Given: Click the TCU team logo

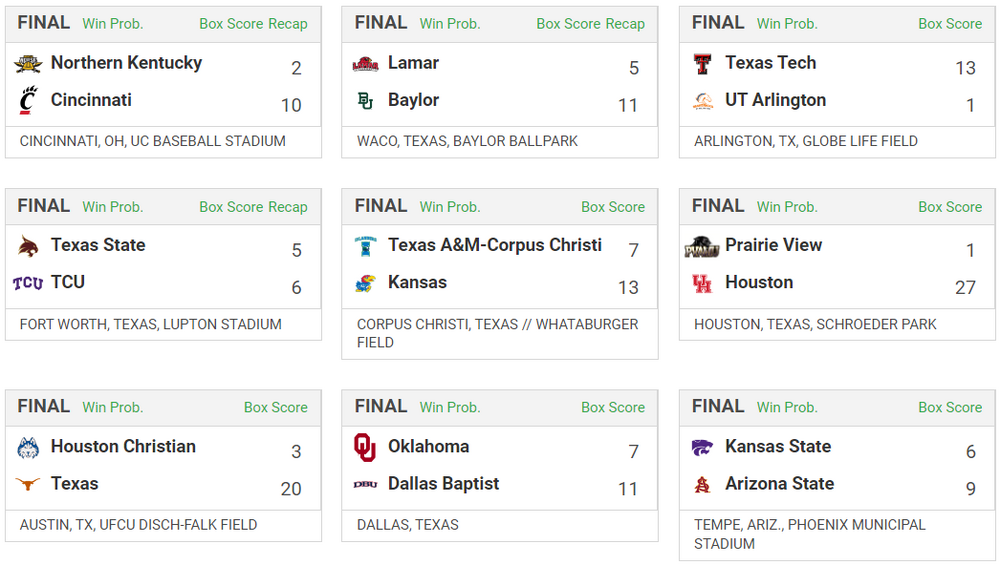Looking at the screenshot, I should [28, 283].
